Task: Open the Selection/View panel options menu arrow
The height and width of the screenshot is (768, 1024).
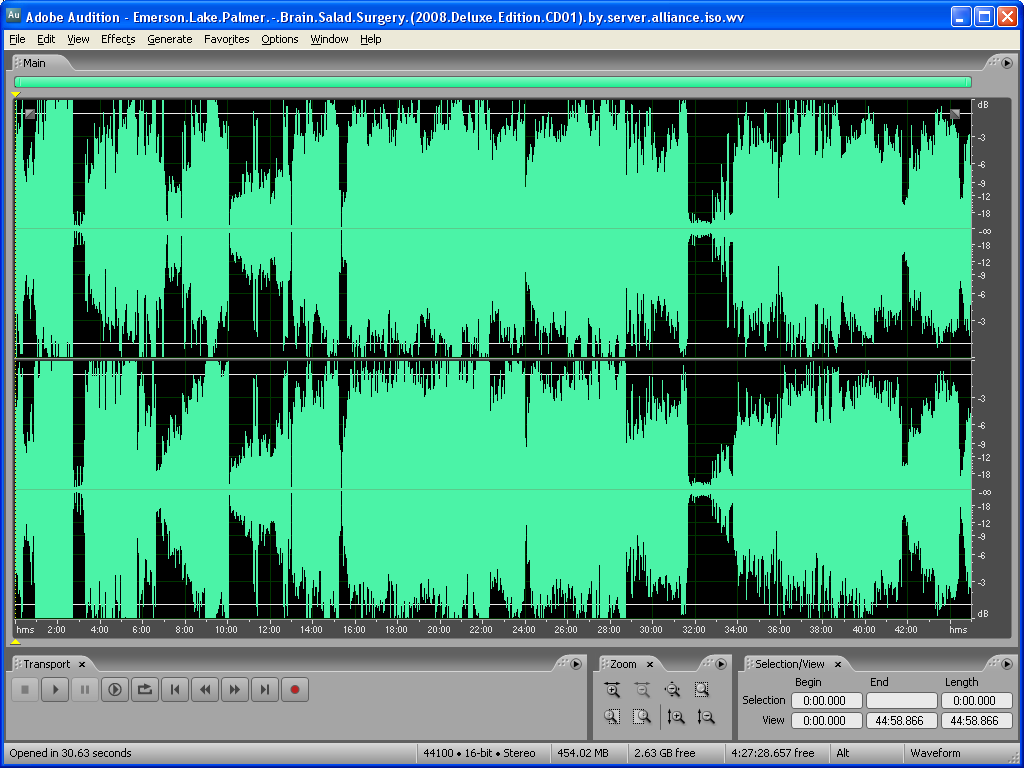Action: click(x=1007, y=664)
